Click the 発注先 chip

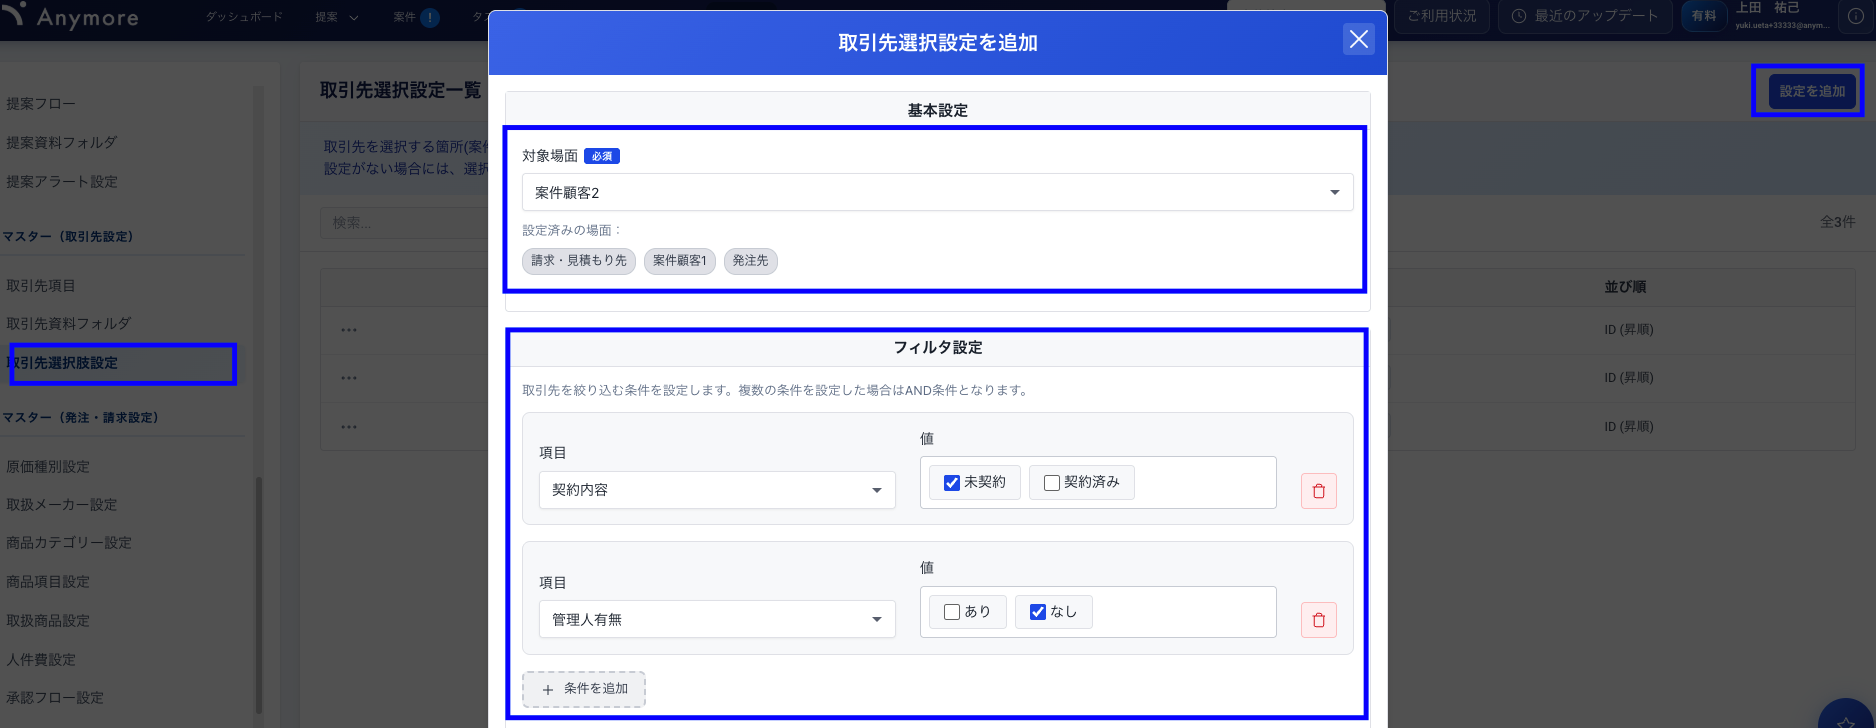pos(751,261)
